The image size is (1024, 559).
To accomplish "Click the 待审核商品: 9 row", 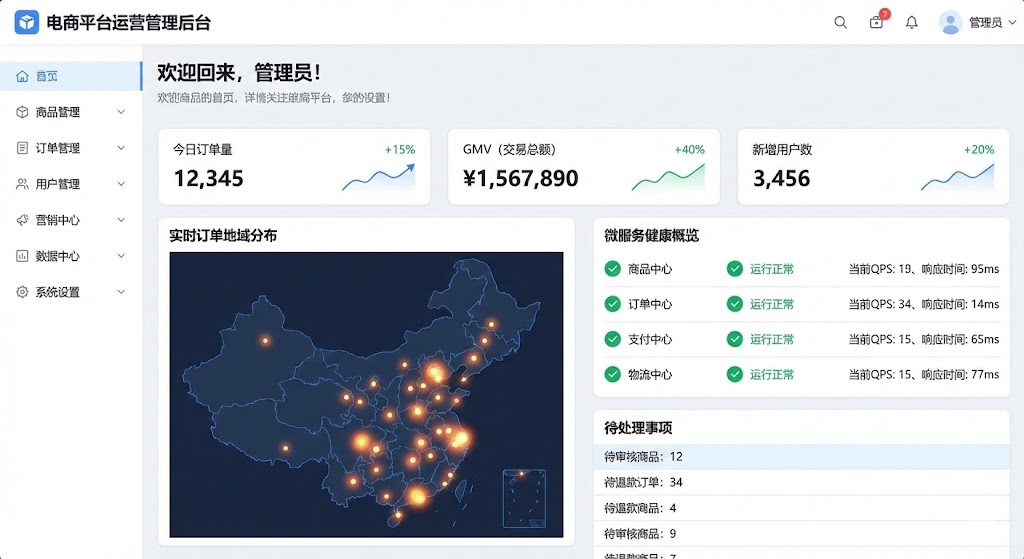I will point(801,534).
